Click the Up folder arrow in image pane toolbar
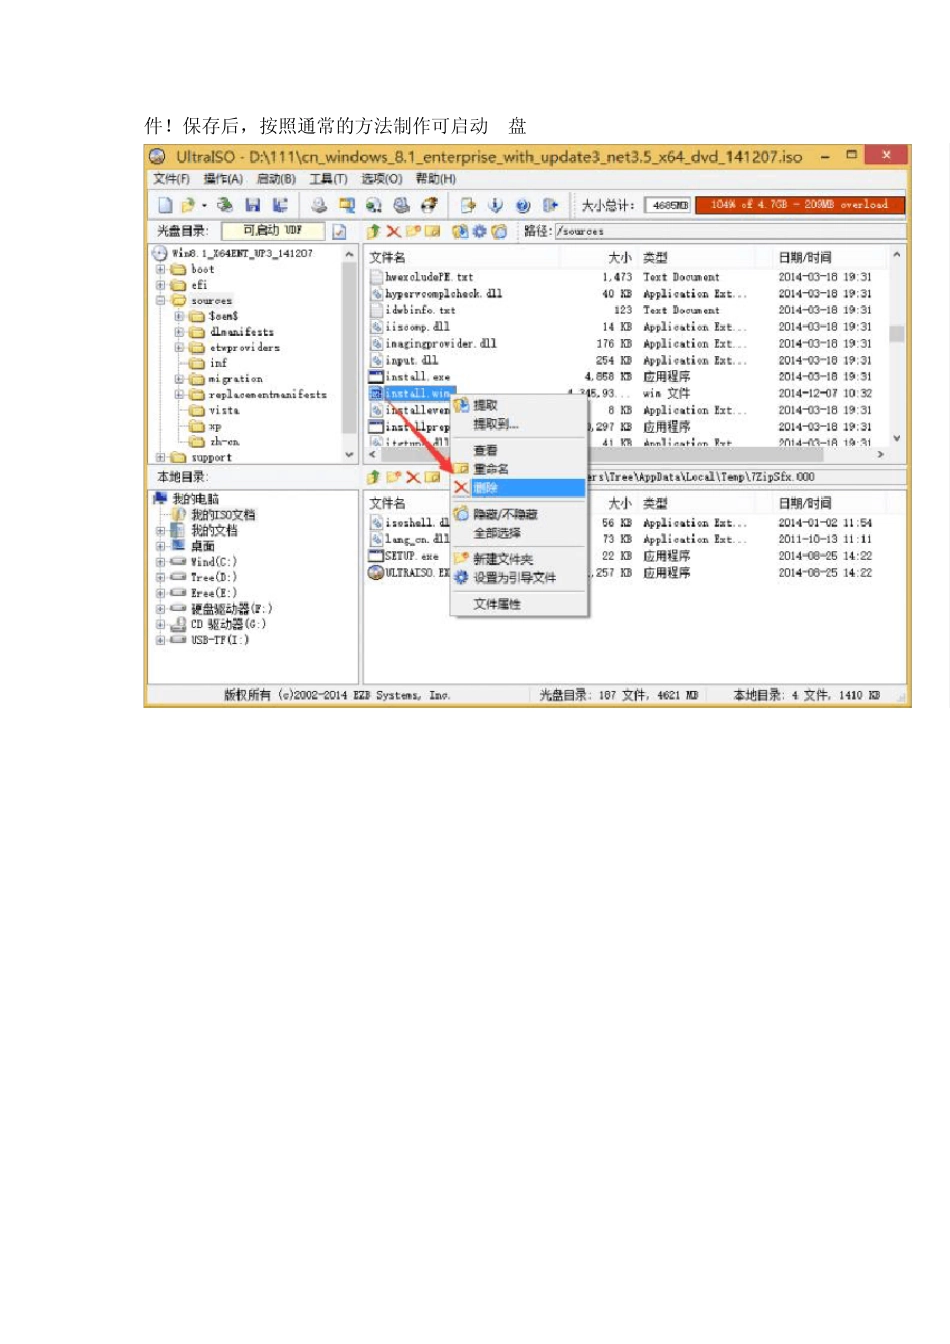950x1344 pixels. pyautogui.click(x=373, y=231)
